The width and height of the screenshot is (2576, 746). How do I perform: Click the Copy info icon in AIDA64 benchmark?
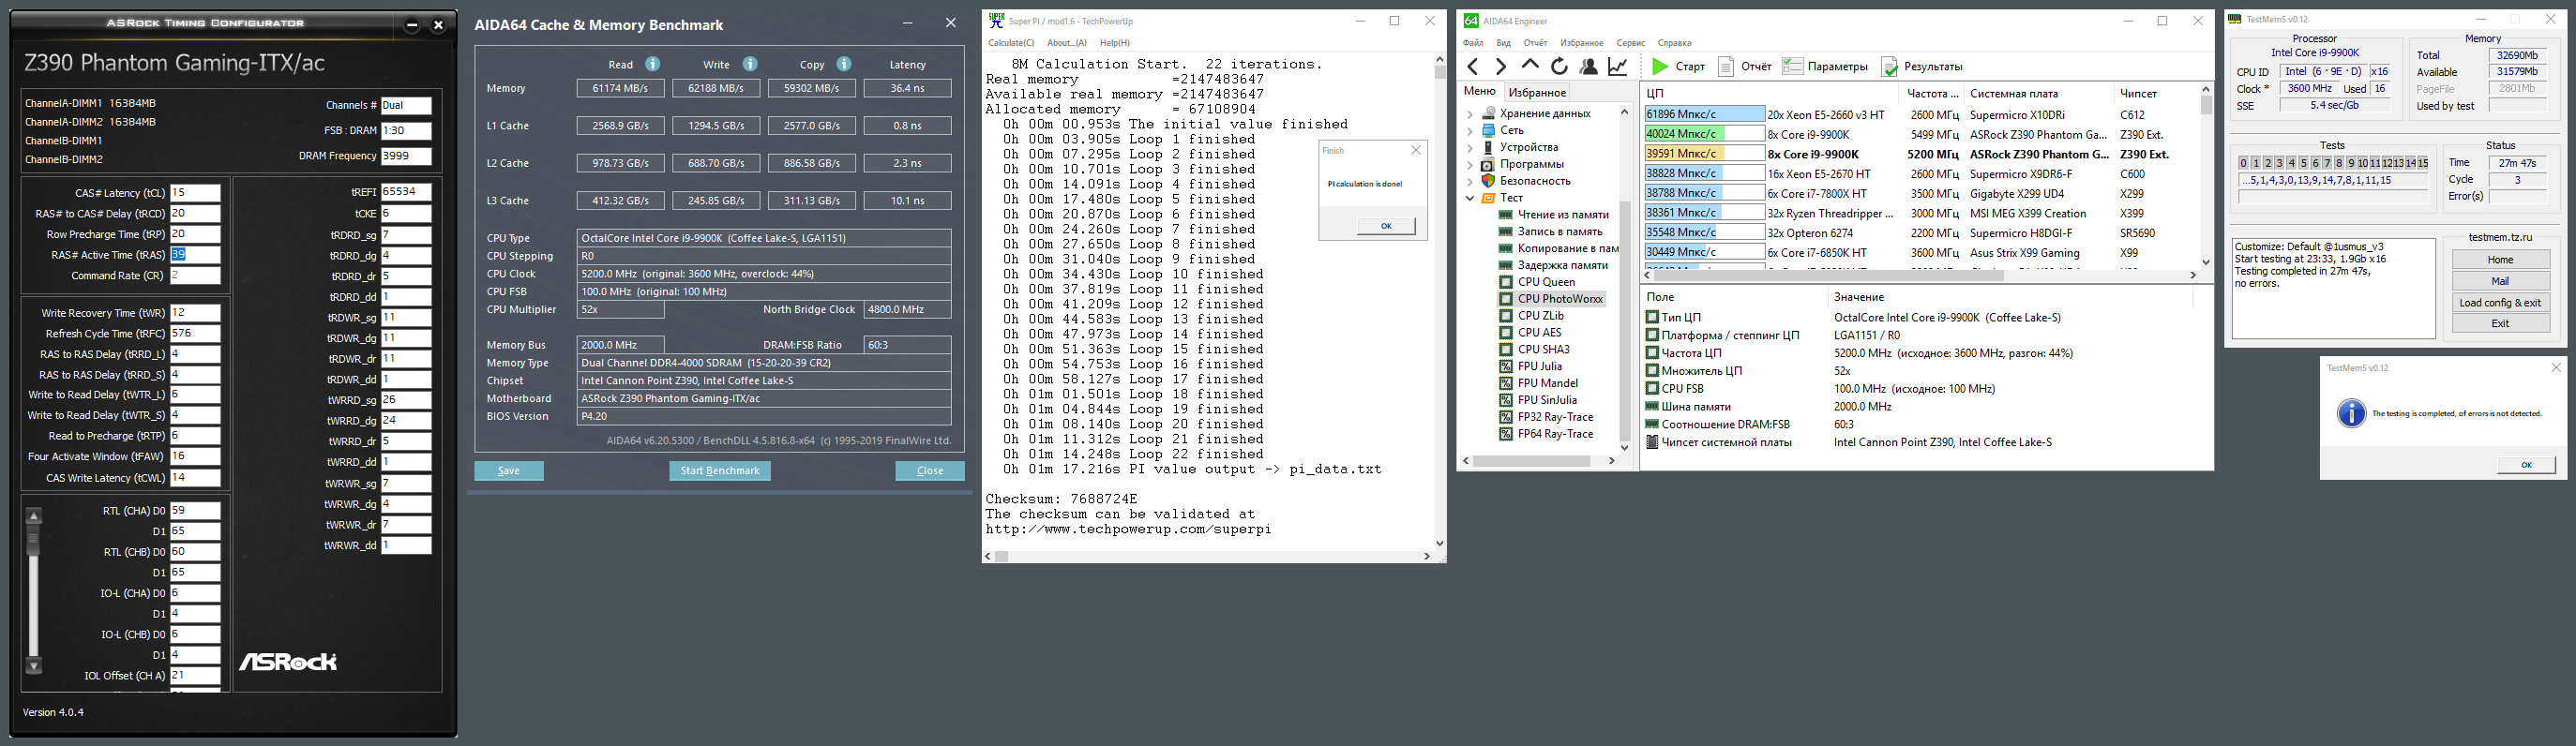(844, 64)
